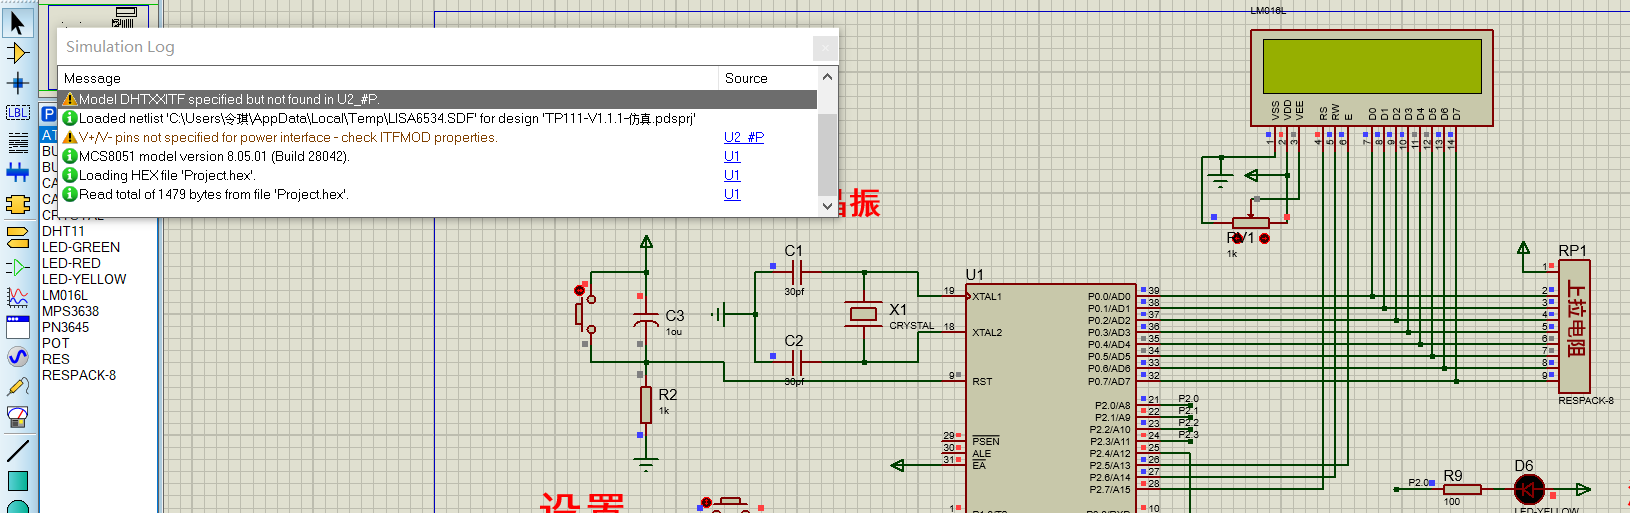Screen dimensions: 1630x513
Task: Click the reset push button switch
Action: 586,314
